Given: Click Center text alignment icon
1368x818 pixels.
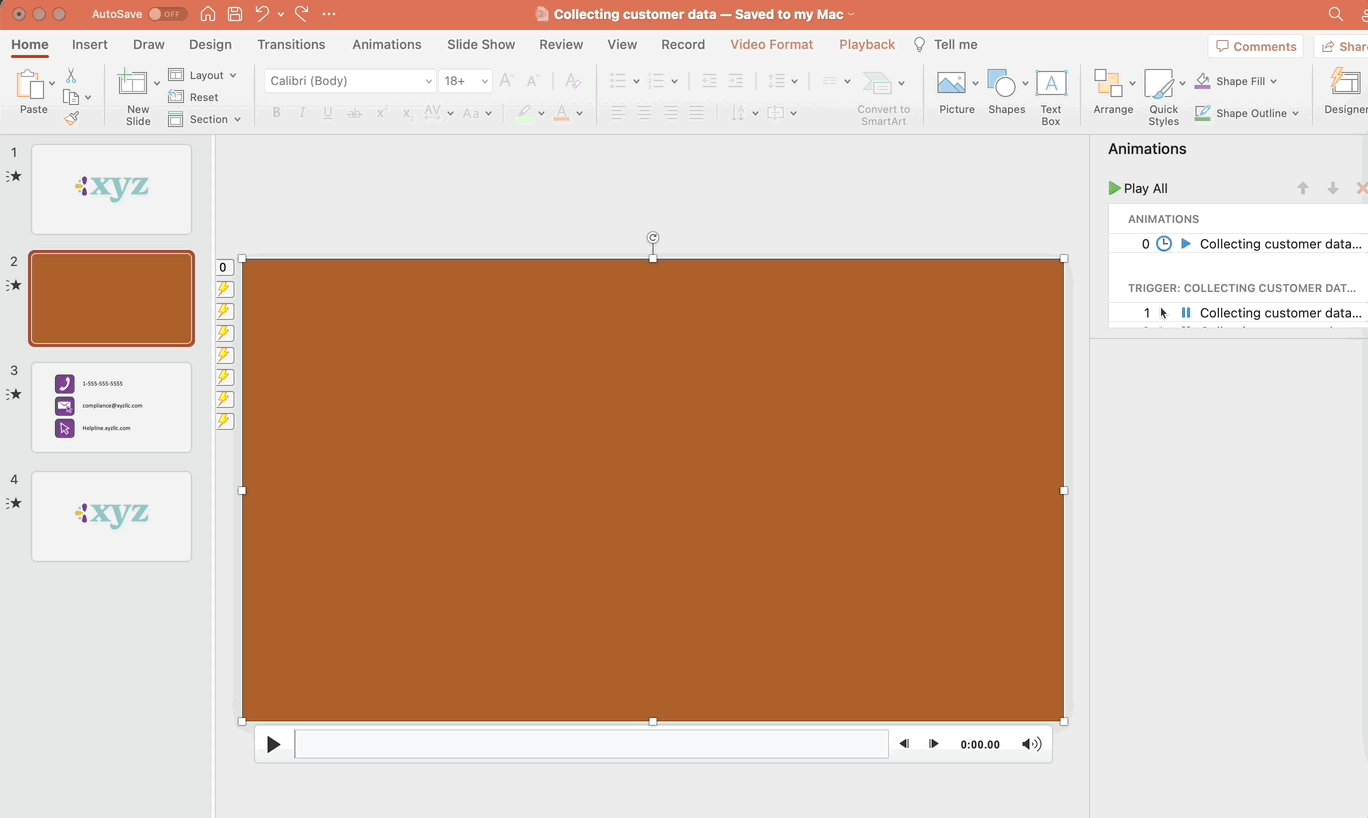Looking at the screenshot, I should [644, 113].
